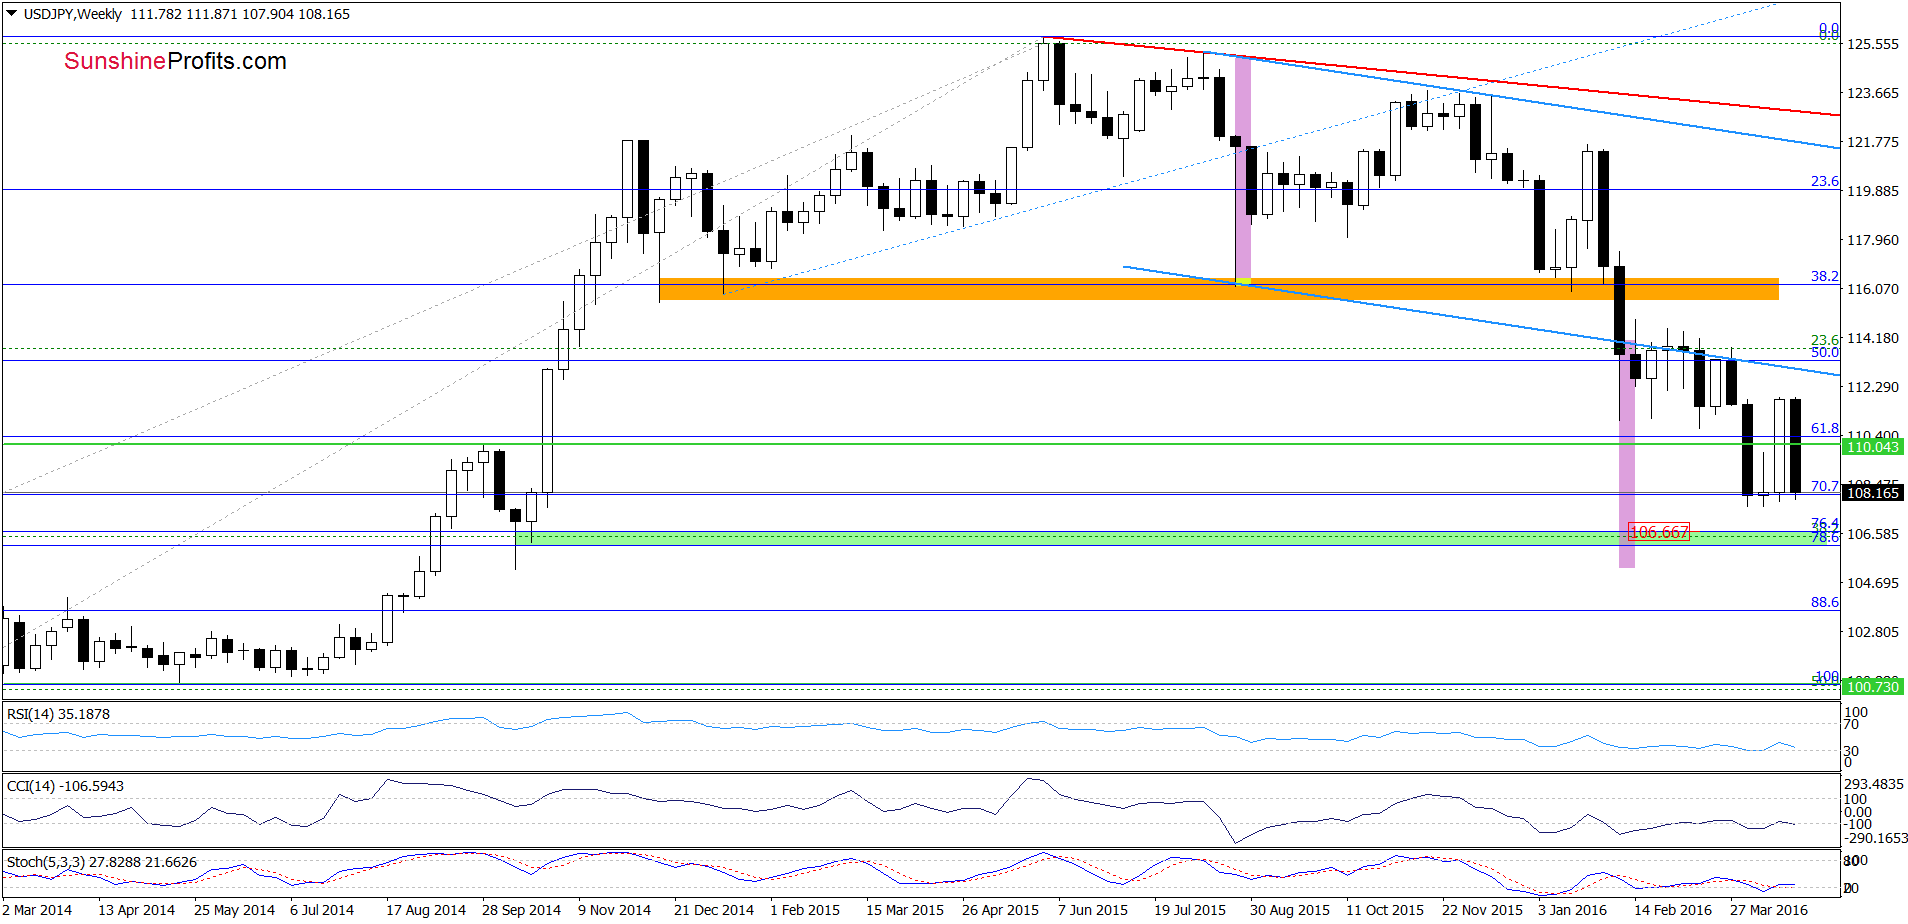This screenshot has height=924, width=1908.
Task: Click the 11 Oct 2015 date label
Action: tap(1385, 910)
